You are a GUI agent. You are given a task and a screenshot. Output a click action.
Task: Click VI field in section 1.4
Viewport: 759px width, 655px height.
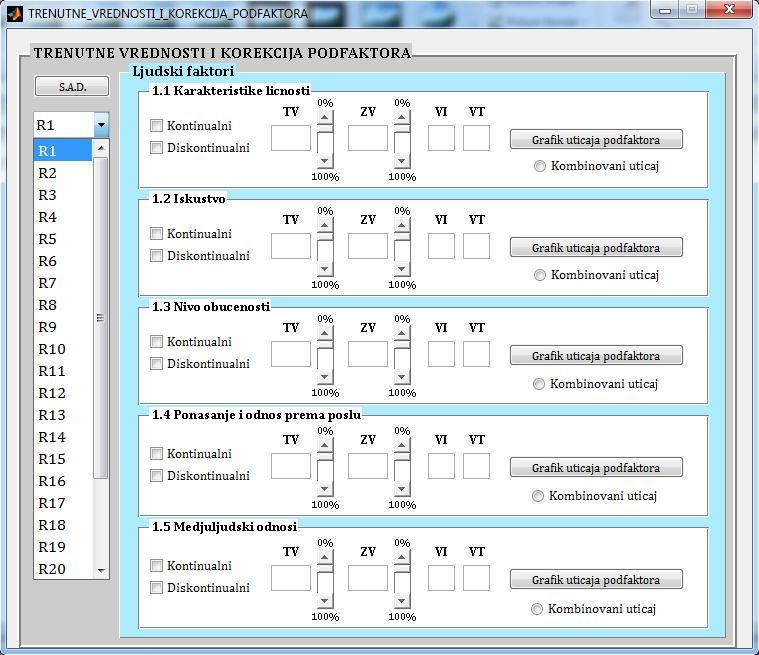coord(441,466)
